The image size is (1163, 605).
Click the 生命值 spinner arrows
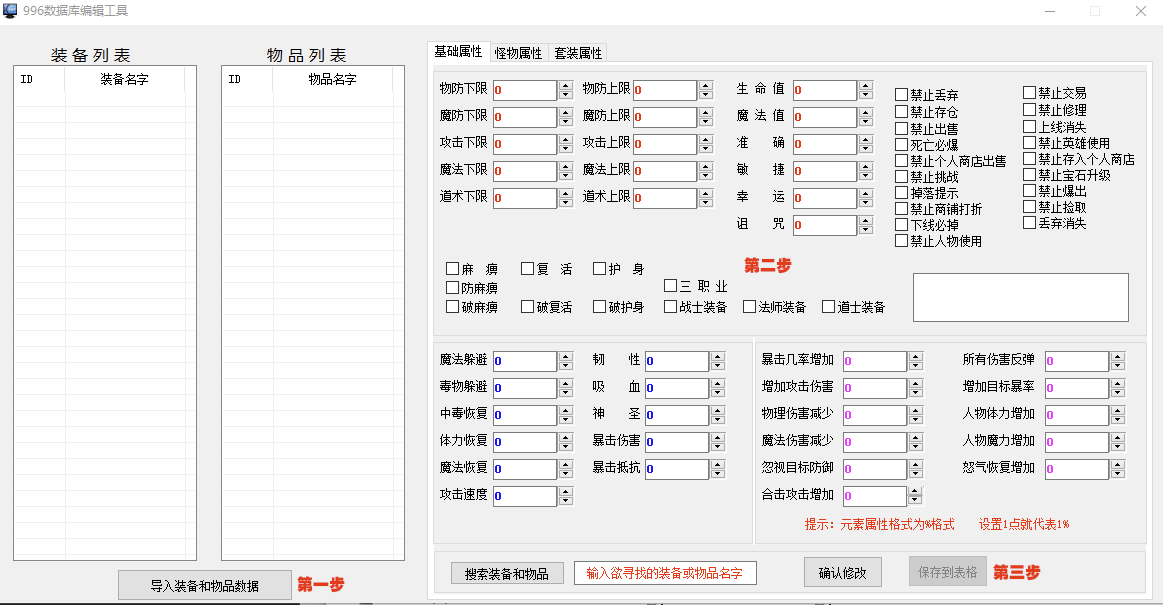click(866, 90)
